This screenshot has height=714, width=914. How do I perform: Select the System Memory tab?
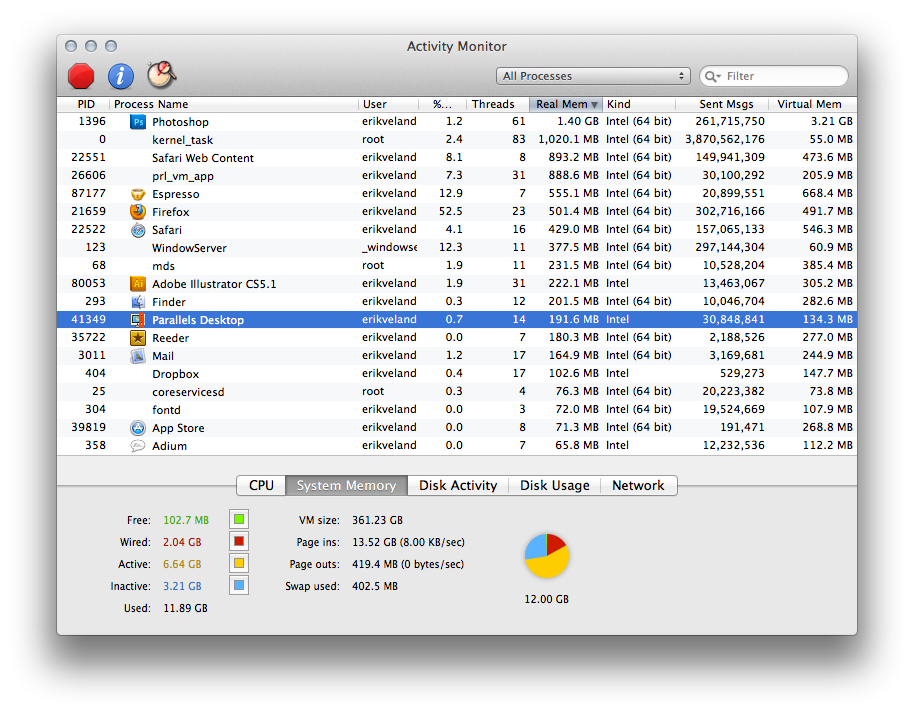click(346, 486)
